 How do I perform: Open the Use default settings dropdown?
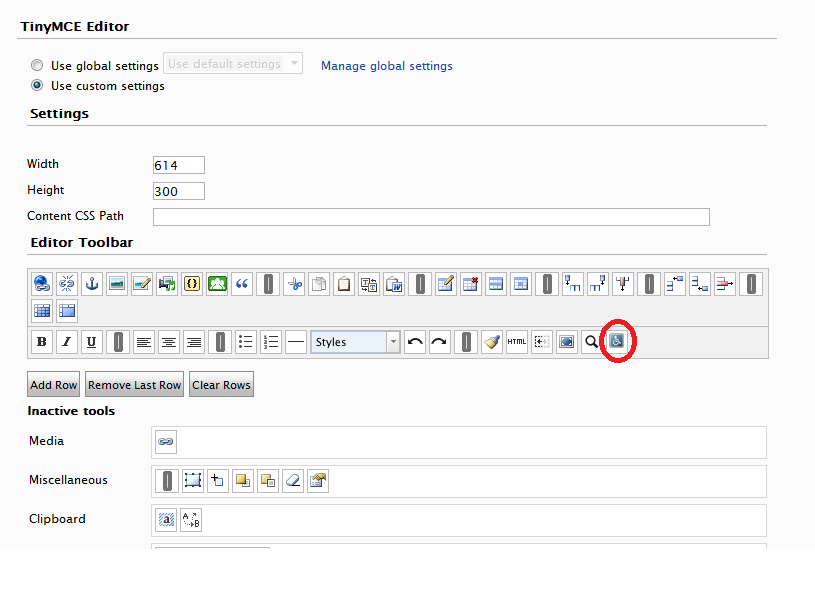pyautogui.click(x=233, y=64)
